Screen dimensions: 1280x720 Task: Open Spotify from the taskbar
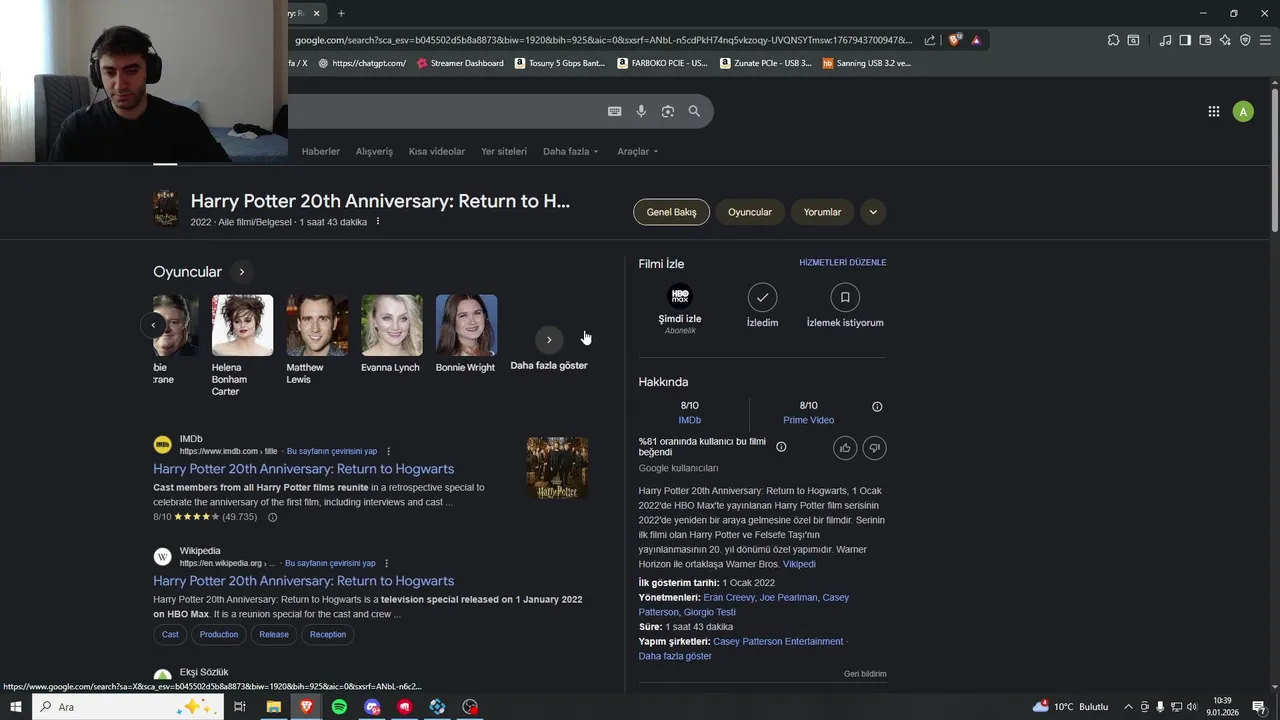(339, 707)
